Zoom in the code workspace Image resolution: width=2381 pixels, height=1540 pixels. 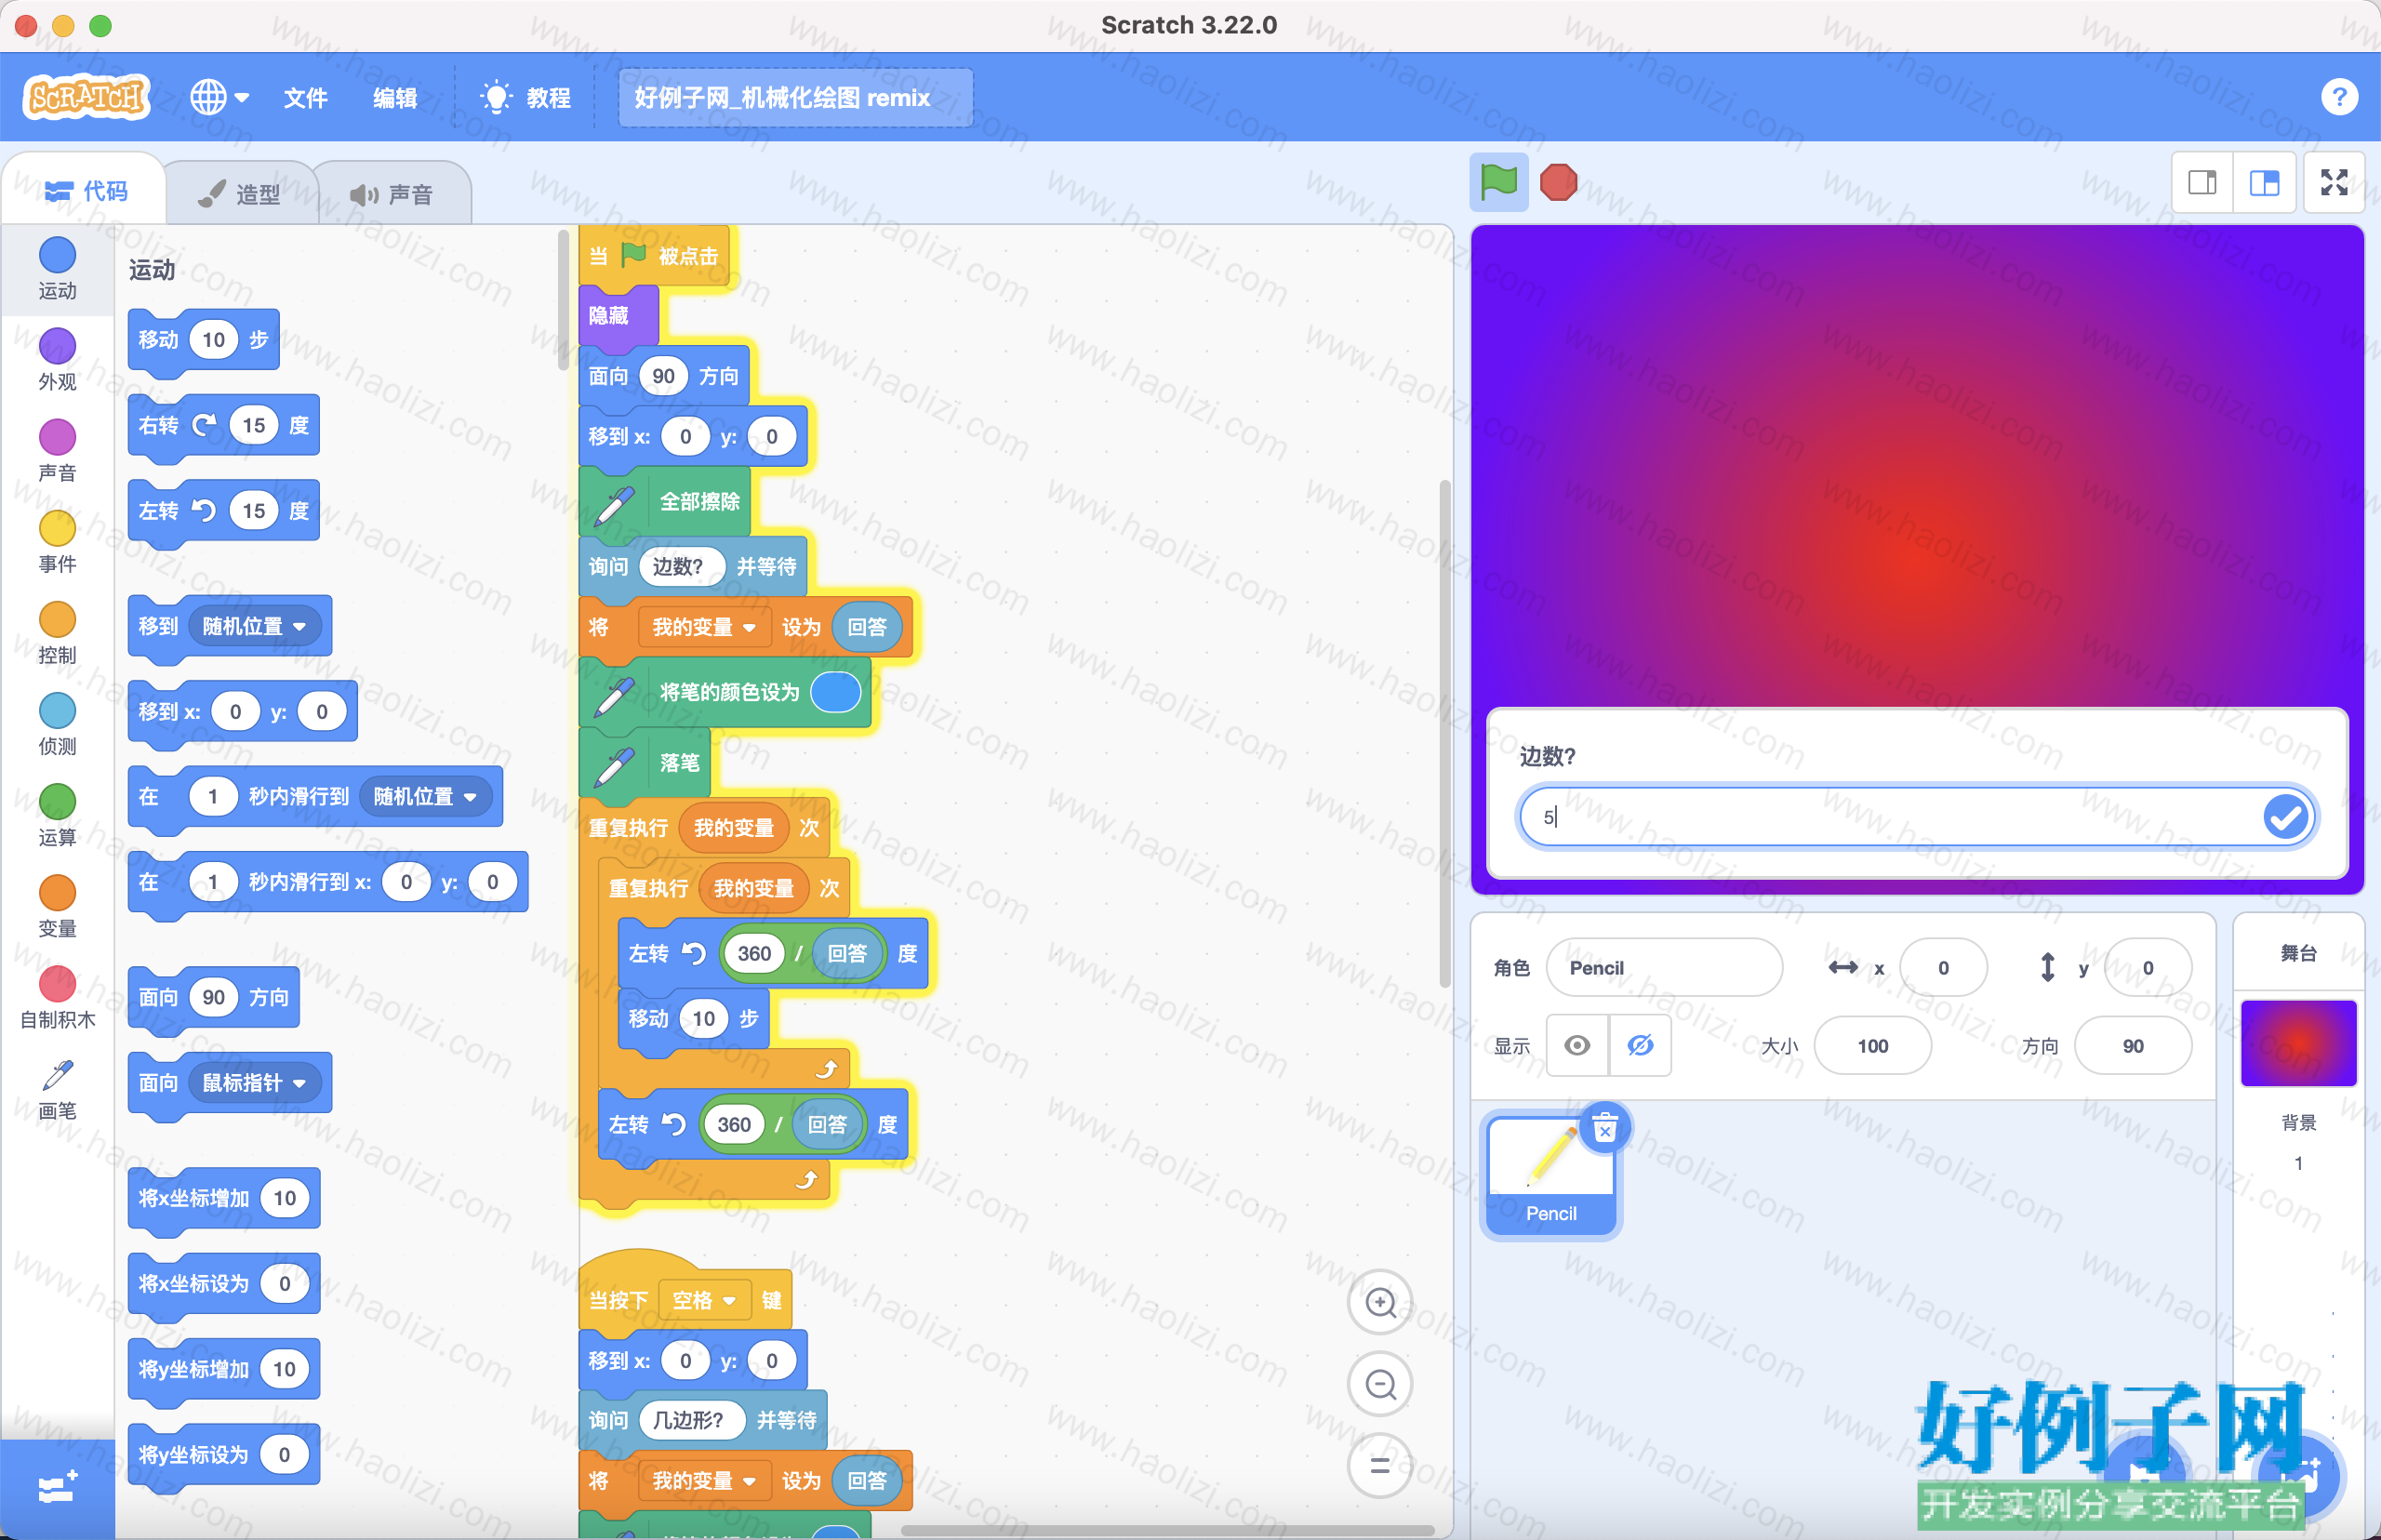(1380, 1302)
